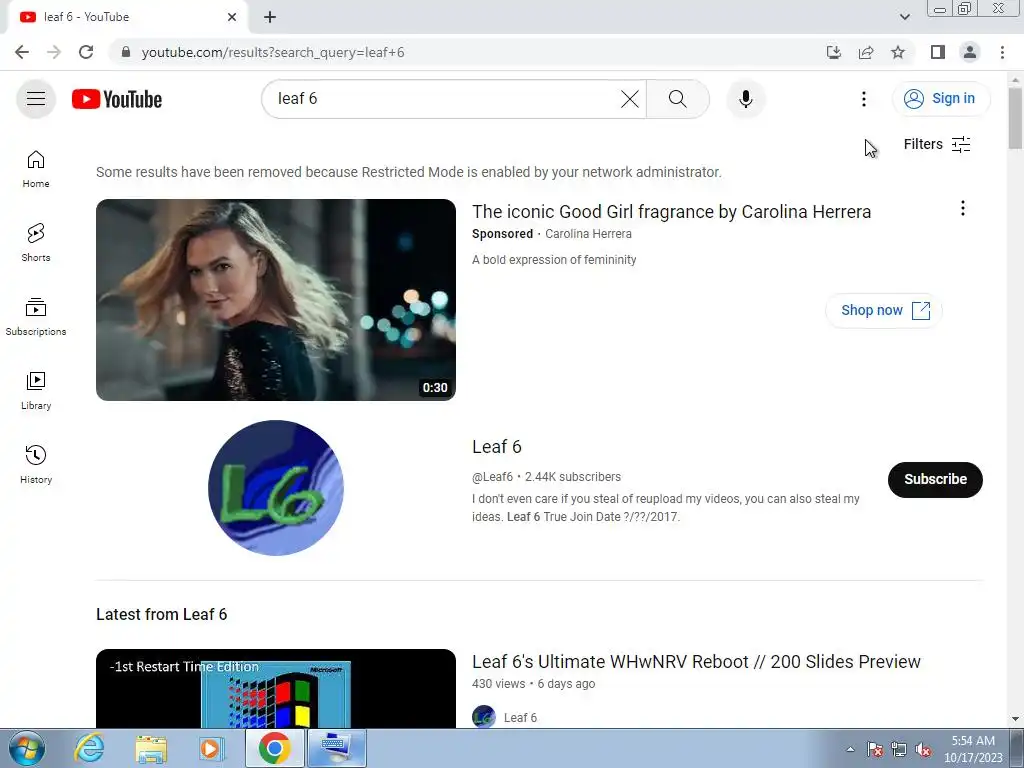Share this page icon
Viewport: 1024px width, 768px height.
point(866,52)
